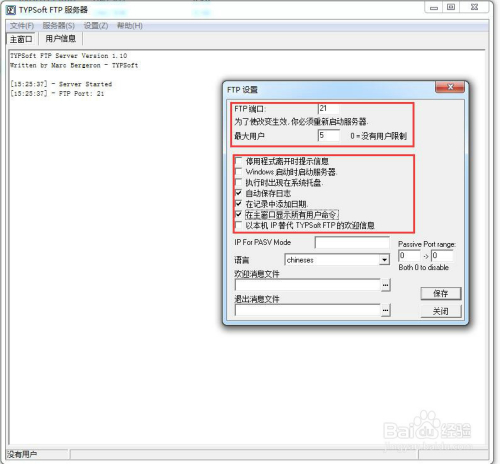Open the 服务器(S) menu
The image size is (500, 464).
point(58,26)
